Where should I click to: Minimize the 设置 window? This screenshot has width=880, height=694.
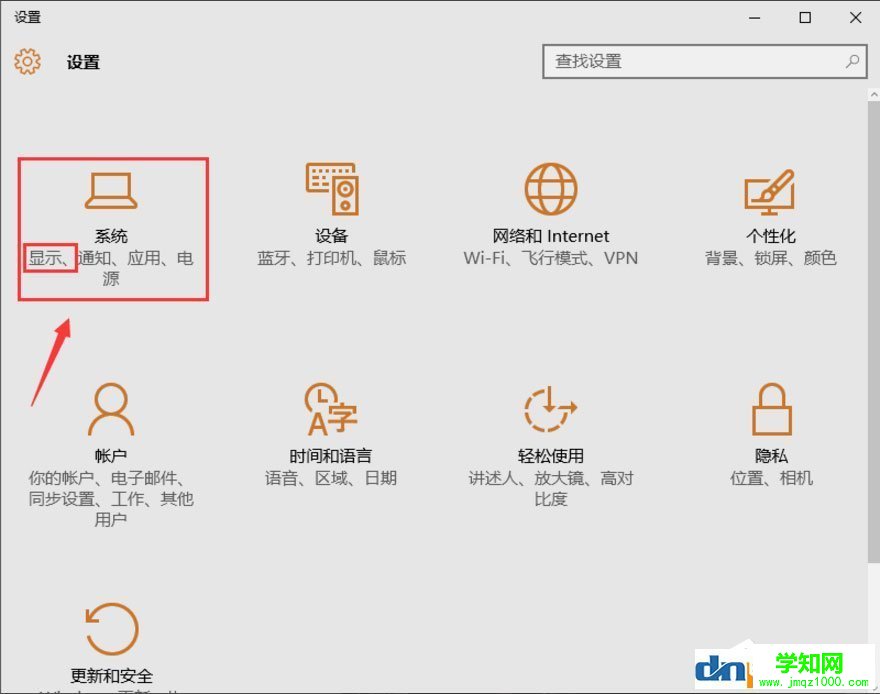(755, 18)
